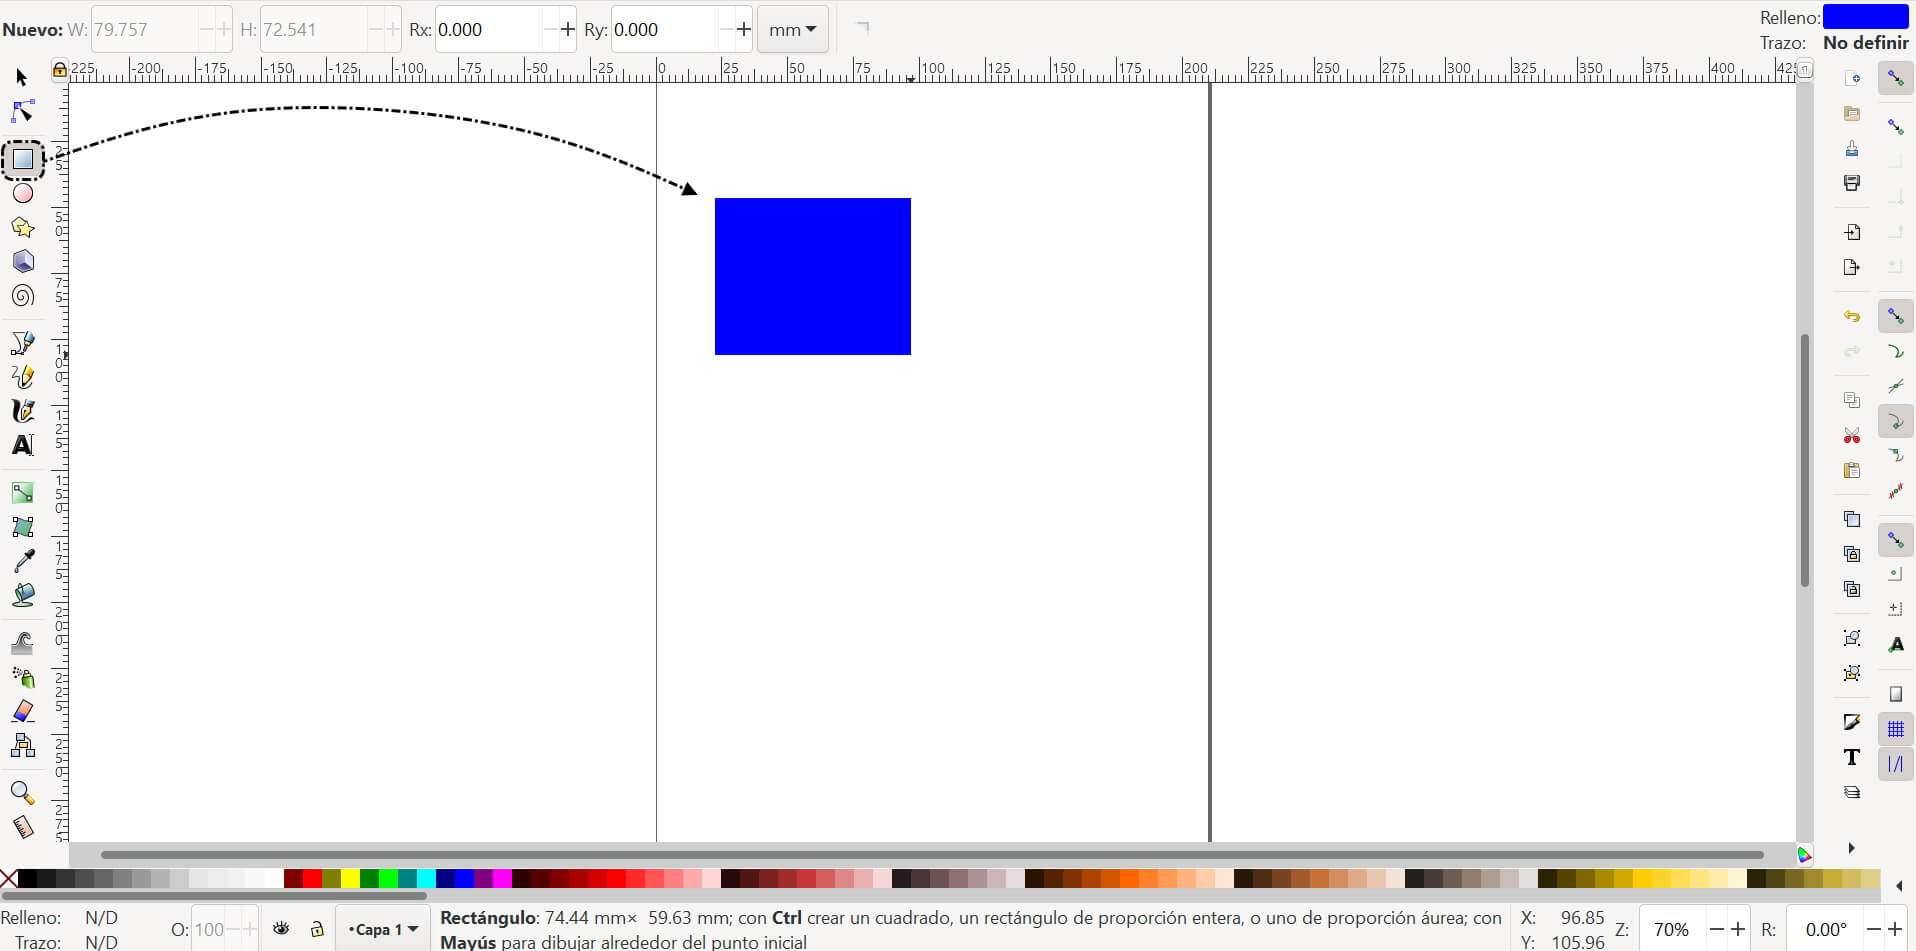This screenshot has height=951, width=1916.
Task: Select the Text tool in toolbox
Action: 22,445
